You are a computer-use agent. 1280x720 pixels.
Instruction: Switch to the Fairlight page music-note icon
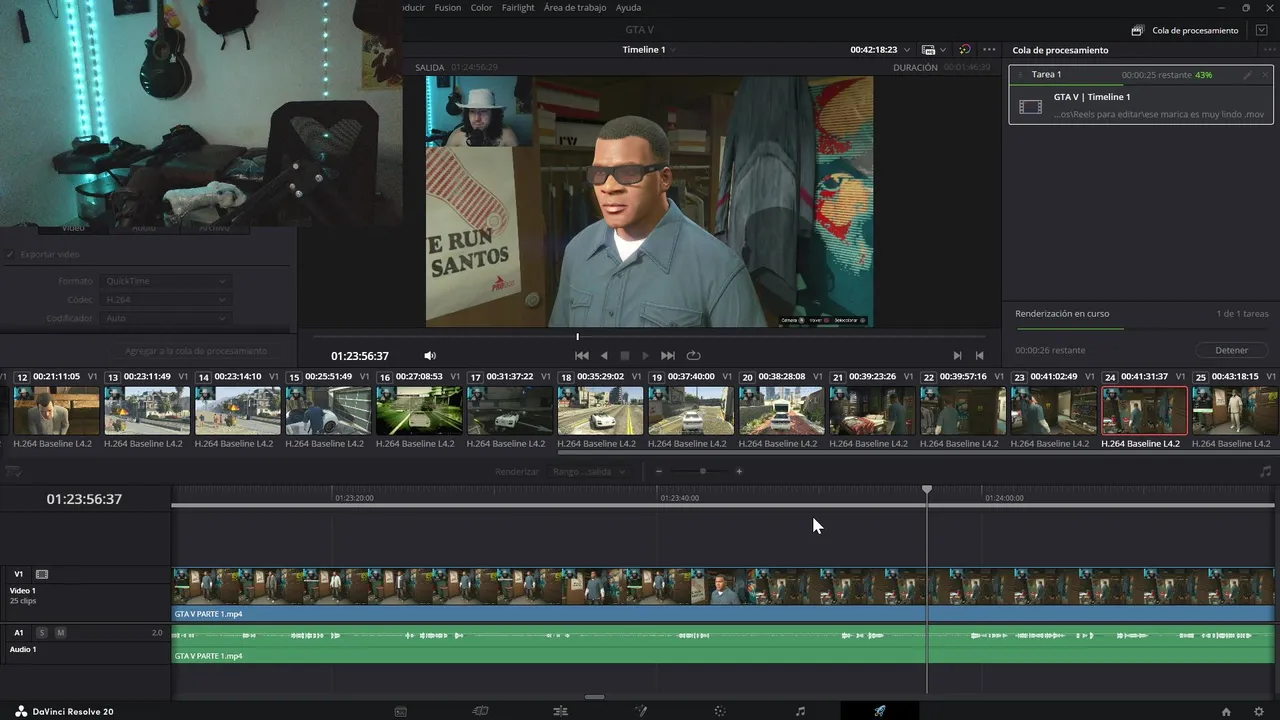(x=800, y=711)
